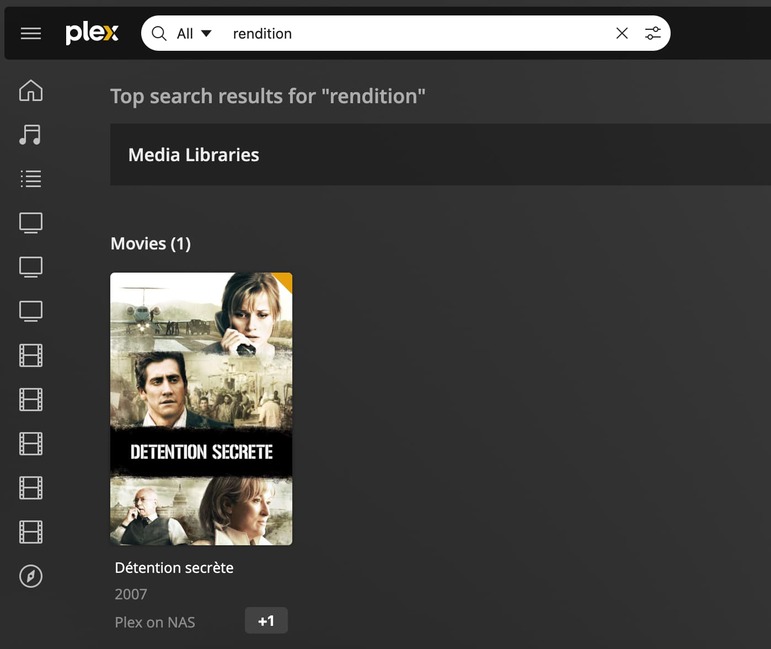Image resolution: width=771 pixels, height=649 pixels.
Task: Select the Media Libraries section header
Action: click(x=194, y=155)
